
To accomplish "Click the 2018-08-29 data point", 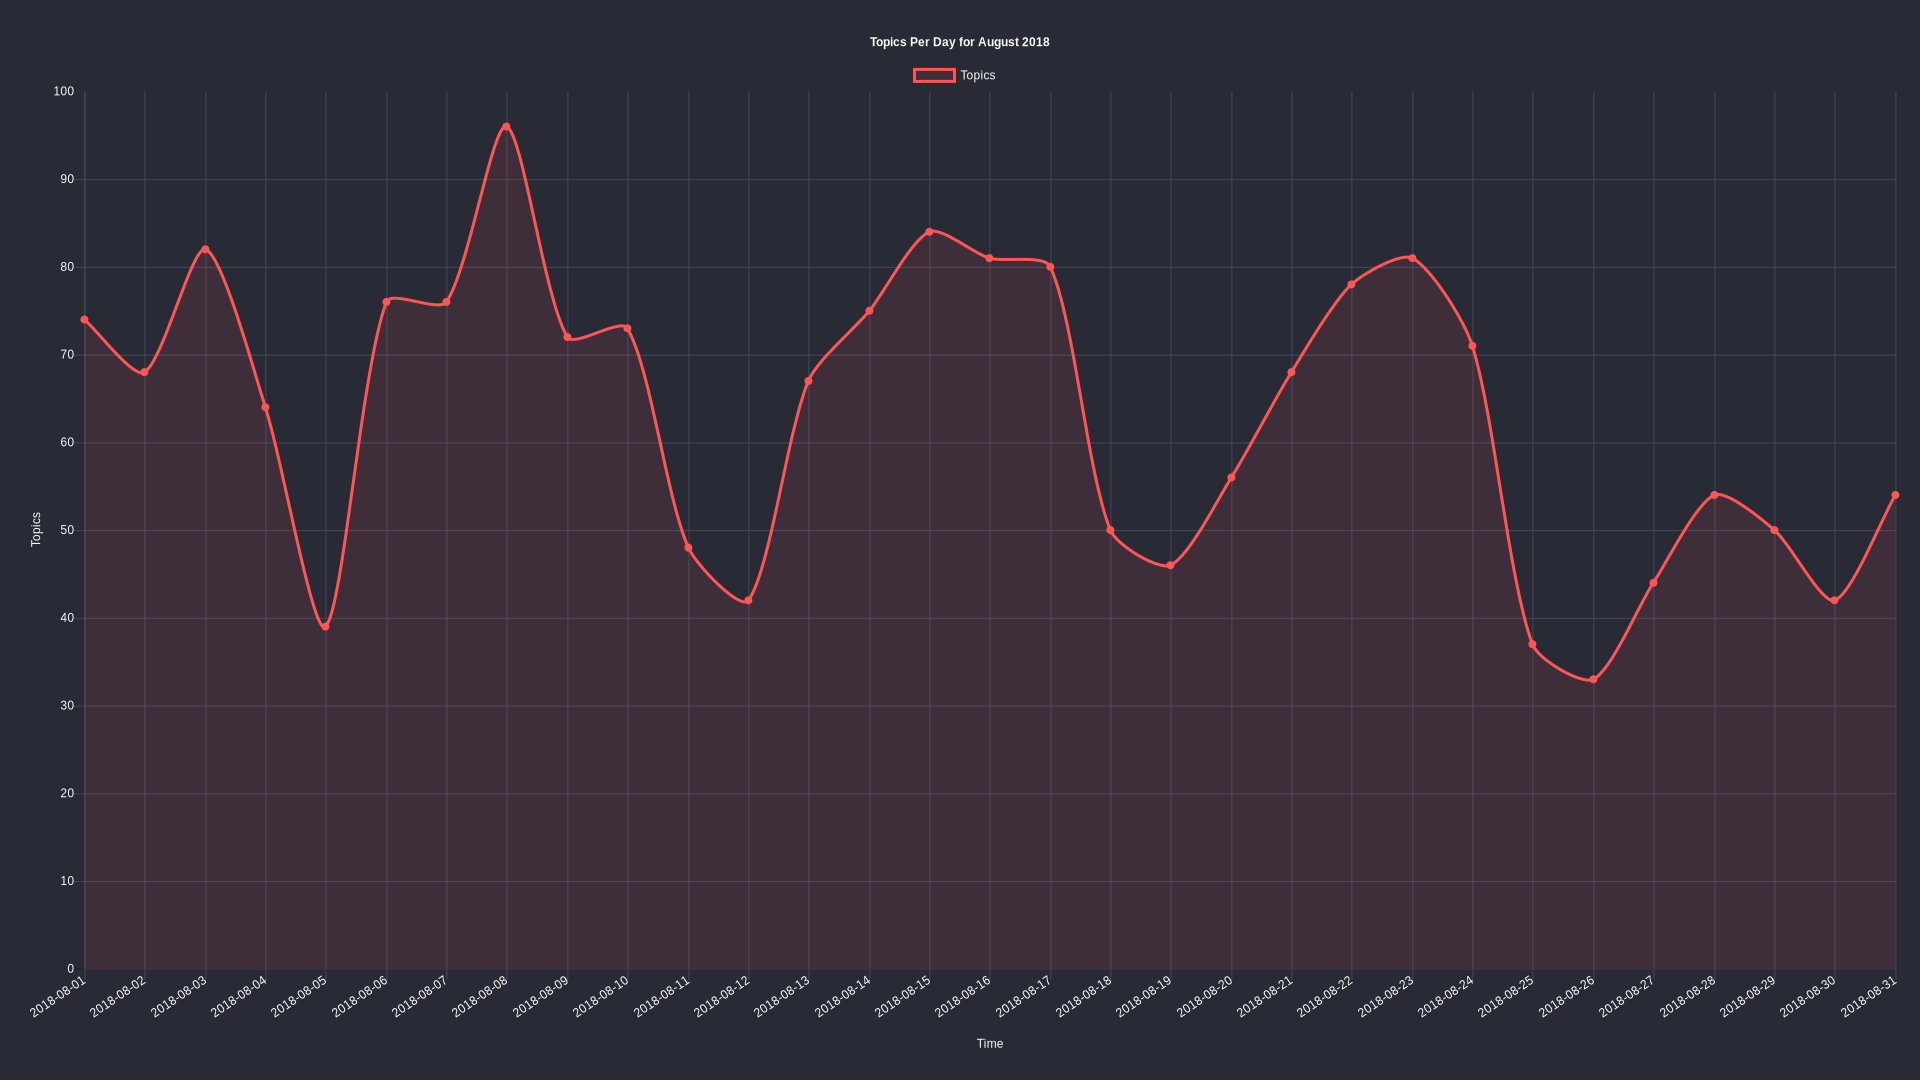I will pos(1774,530).
